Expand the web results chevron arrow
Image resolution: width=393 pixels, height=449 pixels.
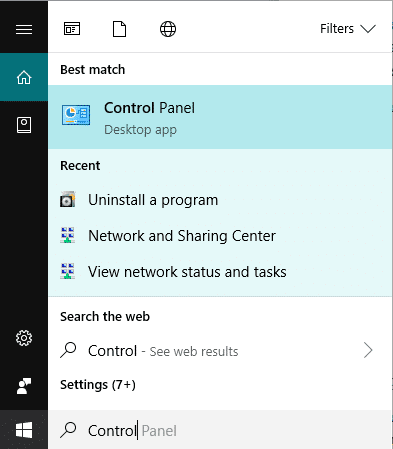[x=368, y=350]
